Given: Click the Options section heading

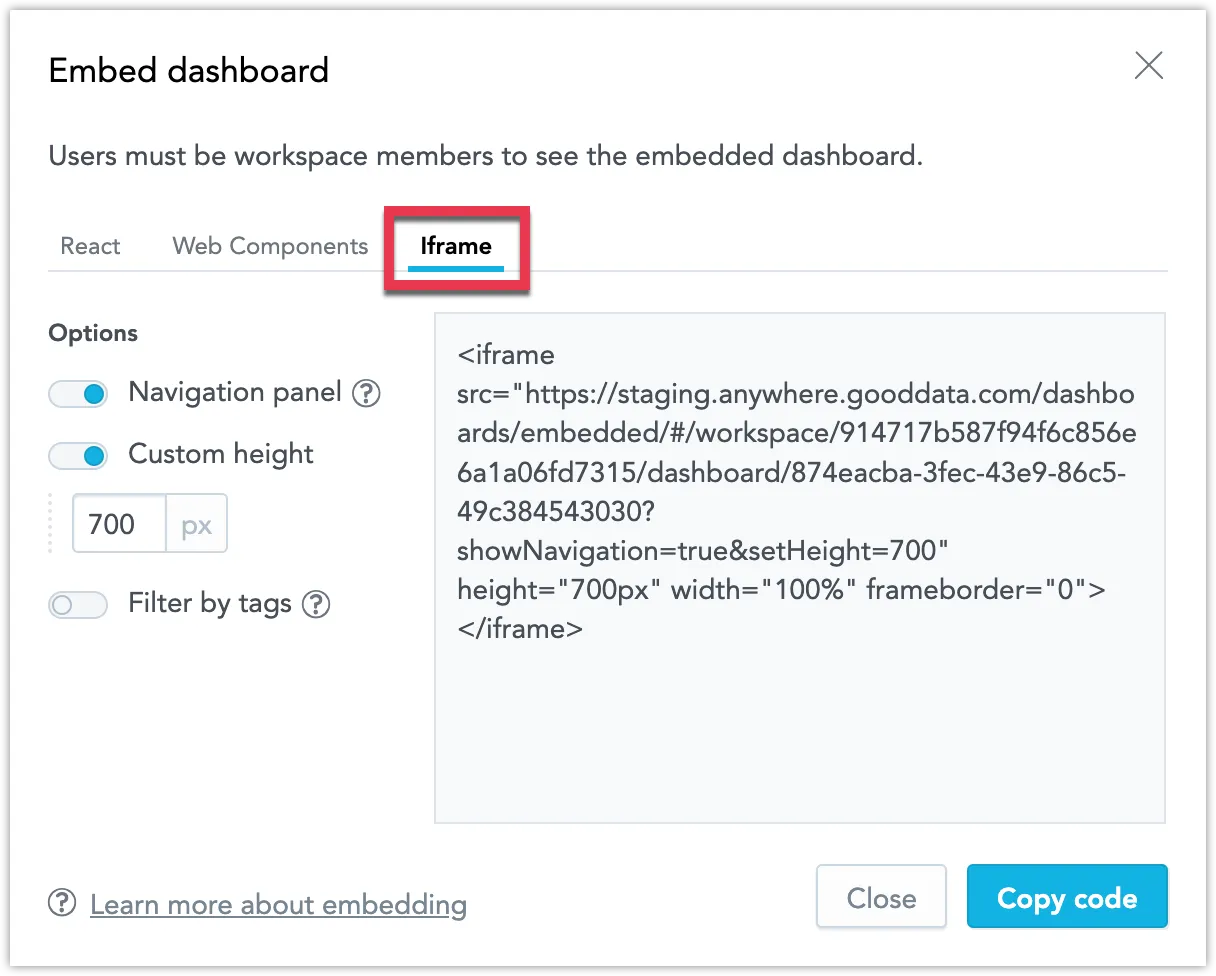Looking at the screenshot, I should tap(92, 333).
